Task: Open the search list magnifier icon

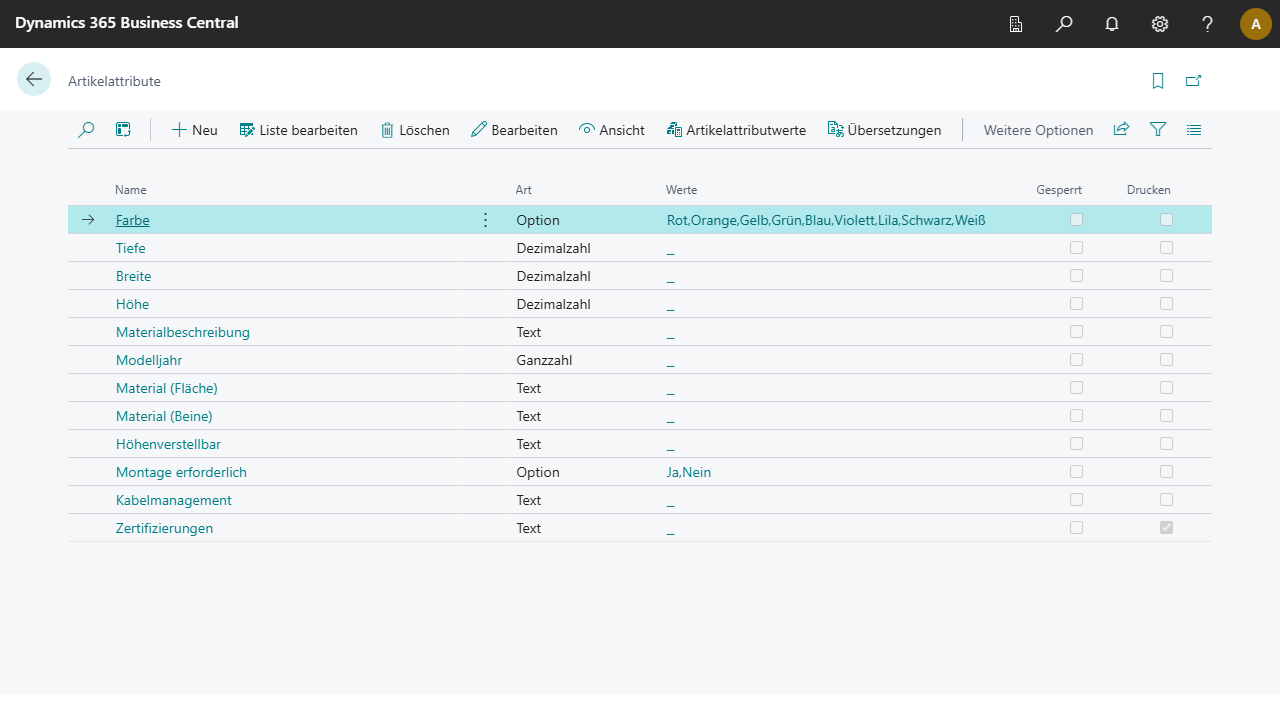Action: click(86, 130)
